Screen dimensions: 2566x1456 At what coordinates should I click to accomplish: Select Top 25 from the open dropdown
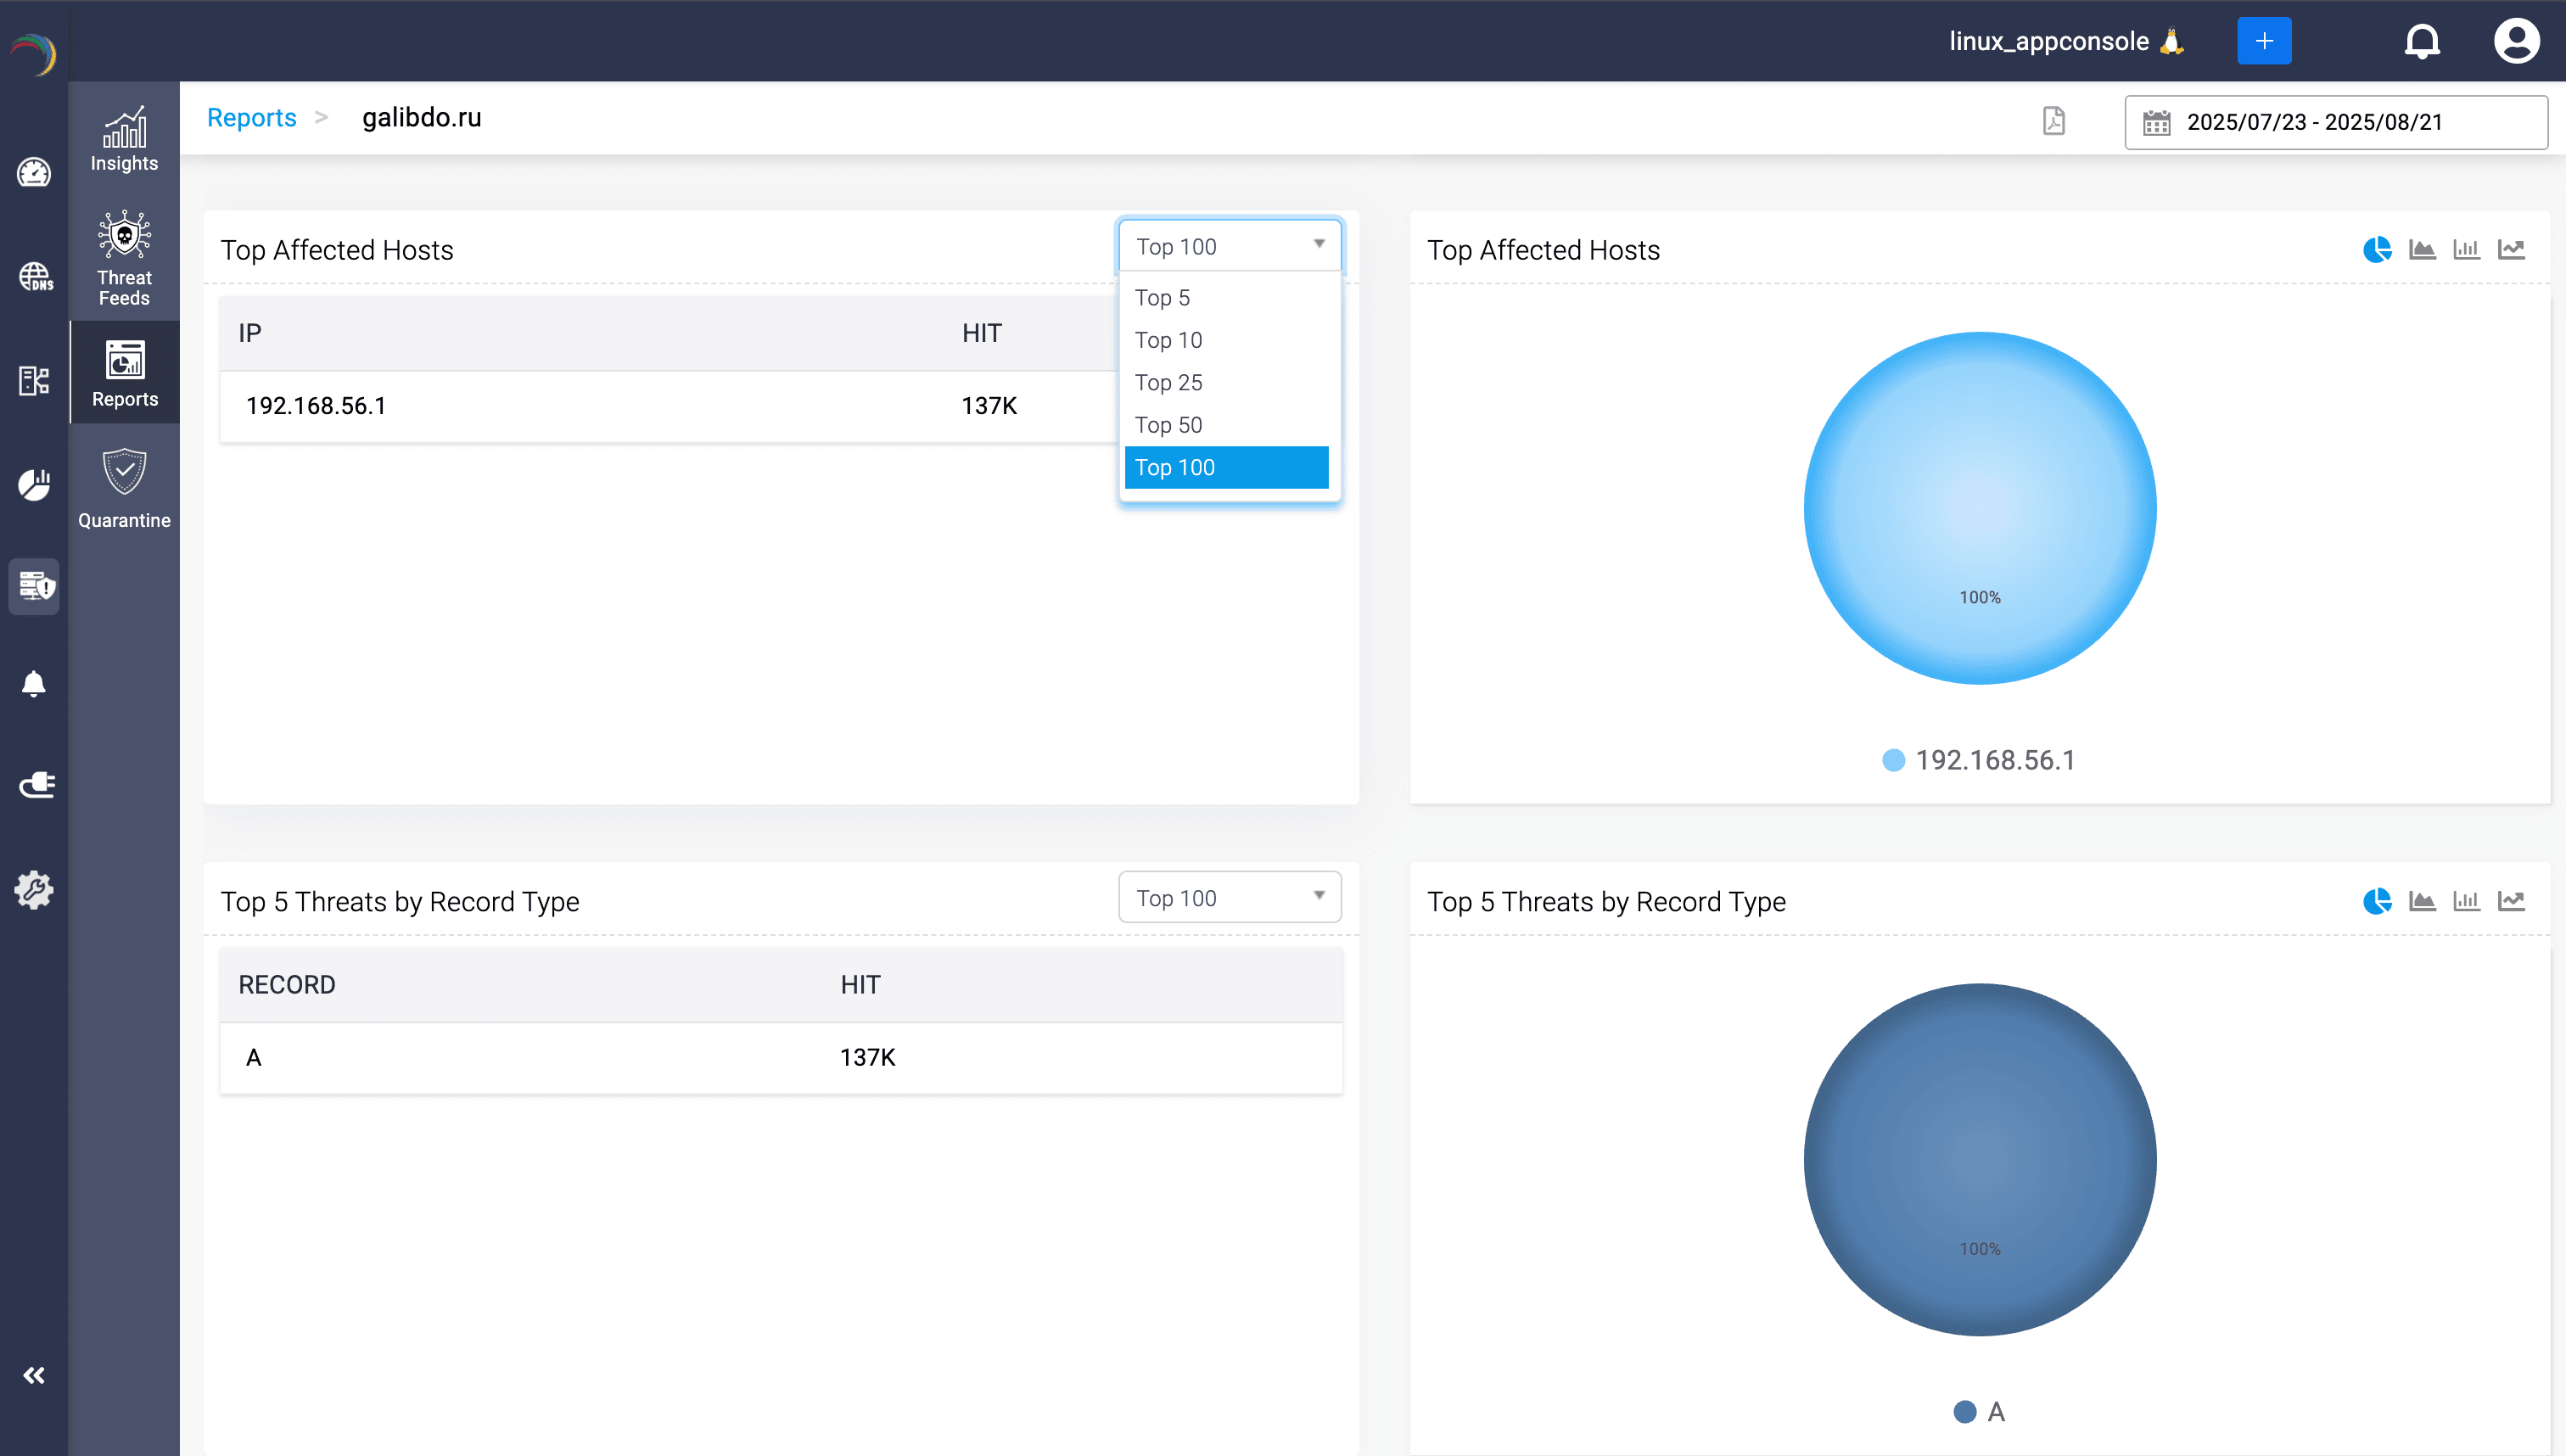(1168, 382)
